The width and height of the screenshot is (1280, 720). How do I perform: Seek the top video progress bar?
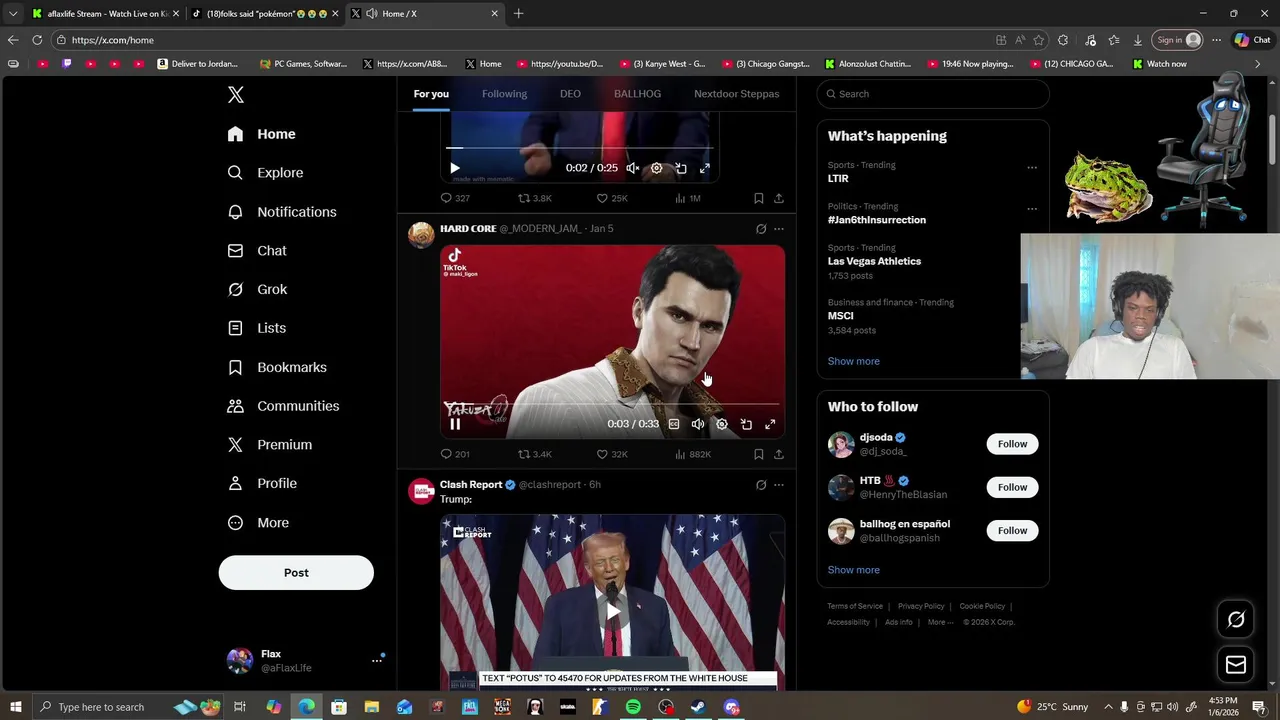coord(580,148)
